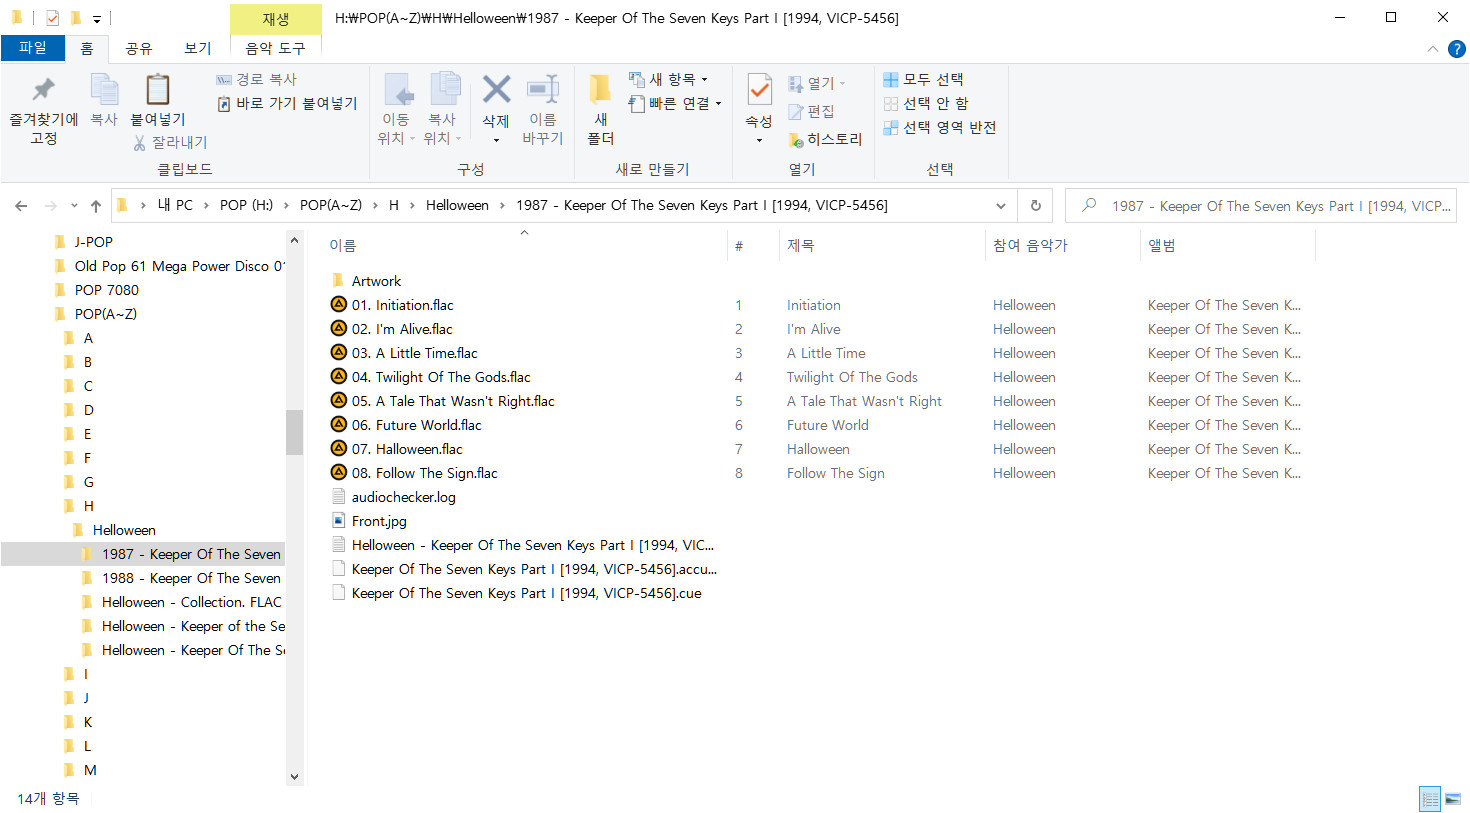Screen dimensions: 1470x813
Task: Sort by the 제목 column header
Action: 801,245
